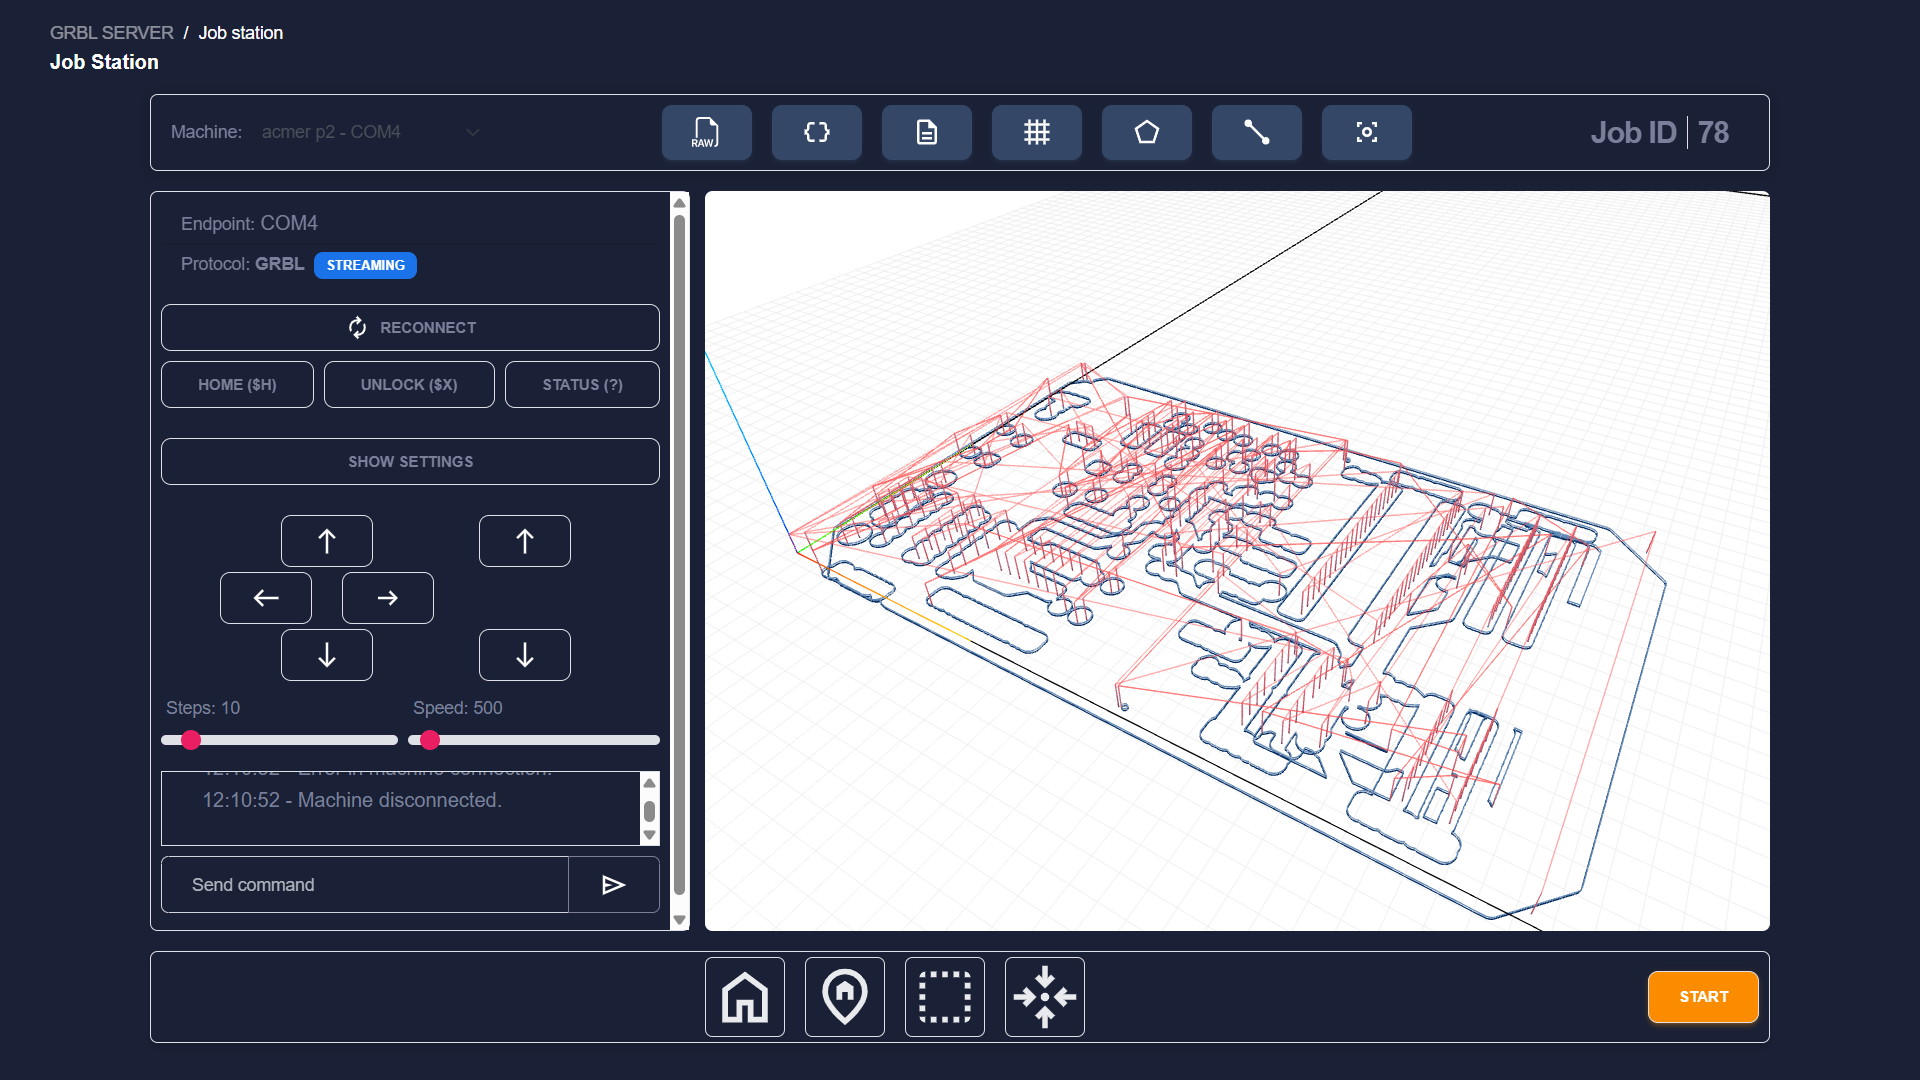Open the RAW file view icon

706,132
